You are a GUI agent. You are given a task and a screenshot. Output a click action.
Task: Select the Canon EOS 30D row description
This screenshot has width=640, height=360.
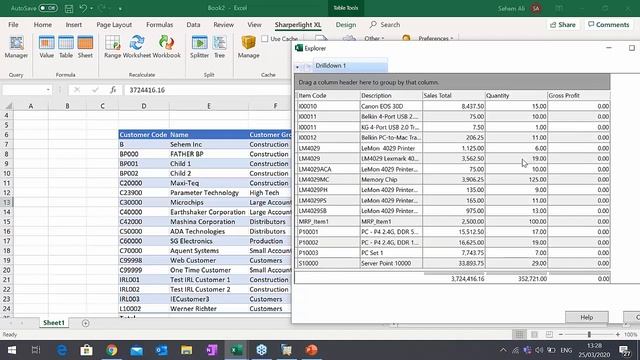coord(391,106)
